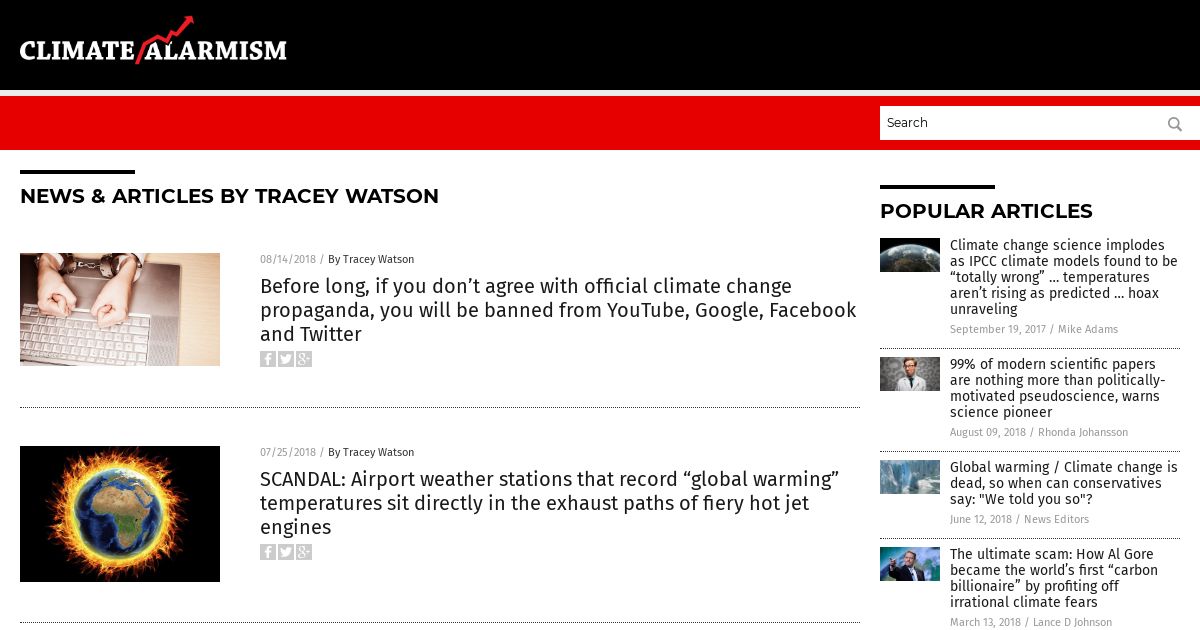Click author name Rhonda Johansson

1083,432
